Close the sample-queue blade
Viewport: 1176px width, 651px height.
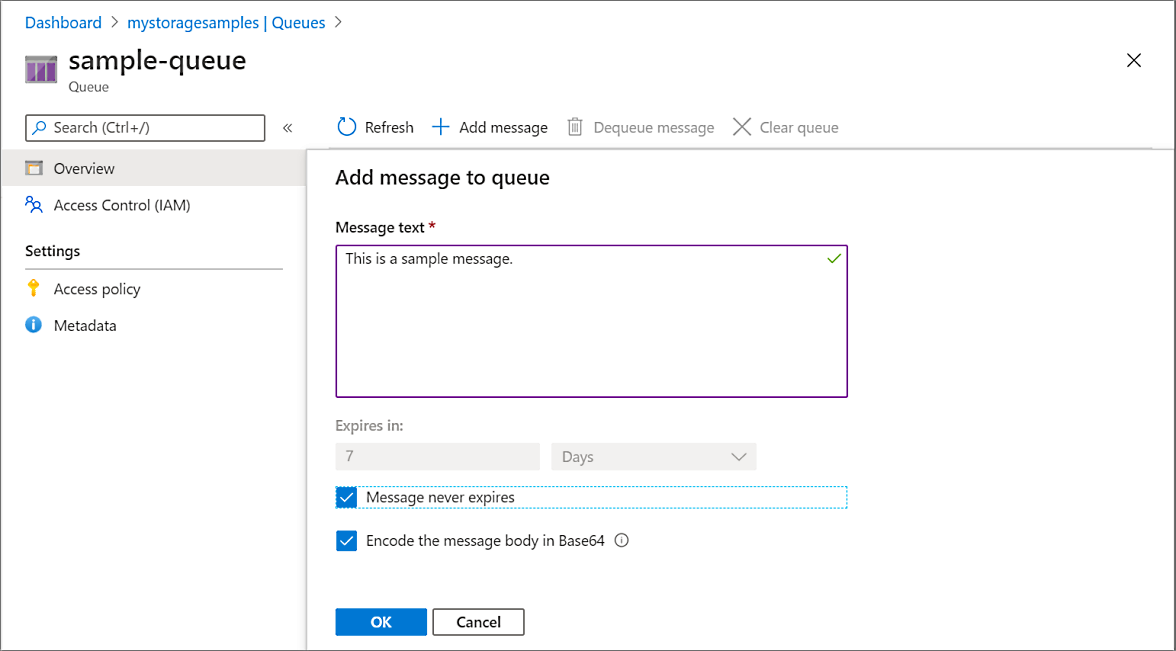[1133, 60]
